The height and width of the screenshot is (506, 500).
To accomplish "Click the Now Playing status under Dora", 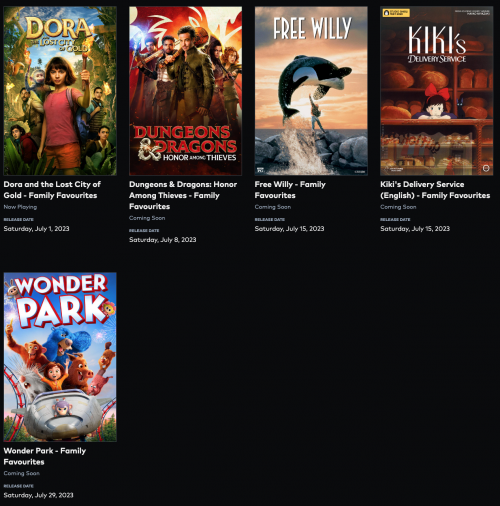I will pos(20,207).
